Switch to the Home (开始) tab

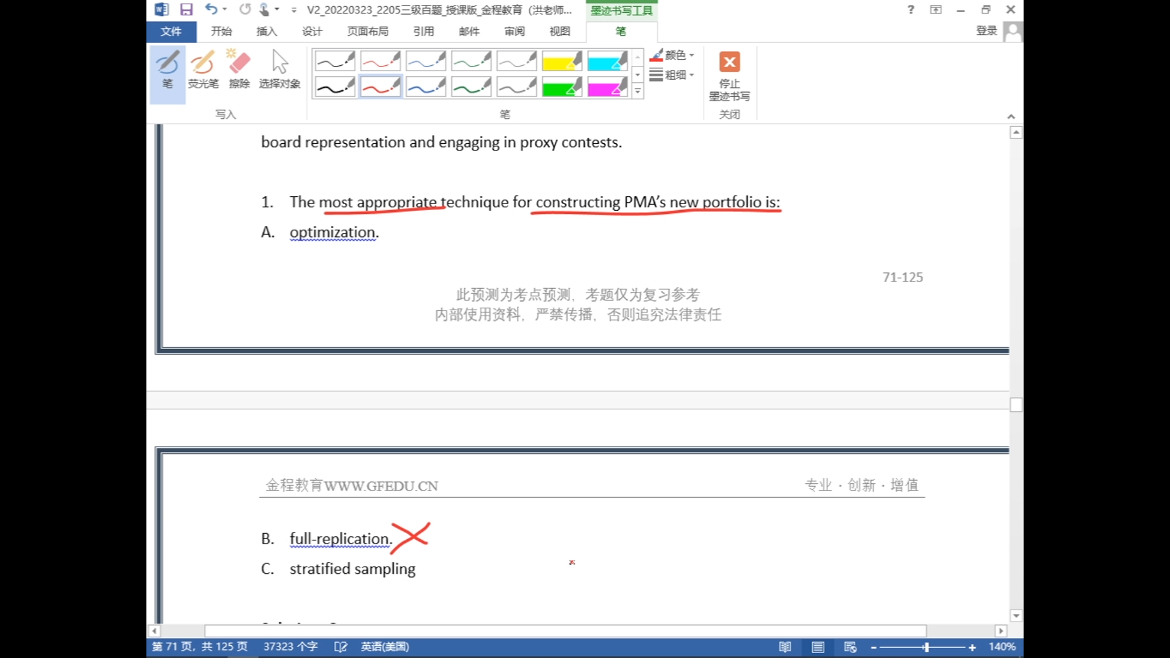point(222,31)
